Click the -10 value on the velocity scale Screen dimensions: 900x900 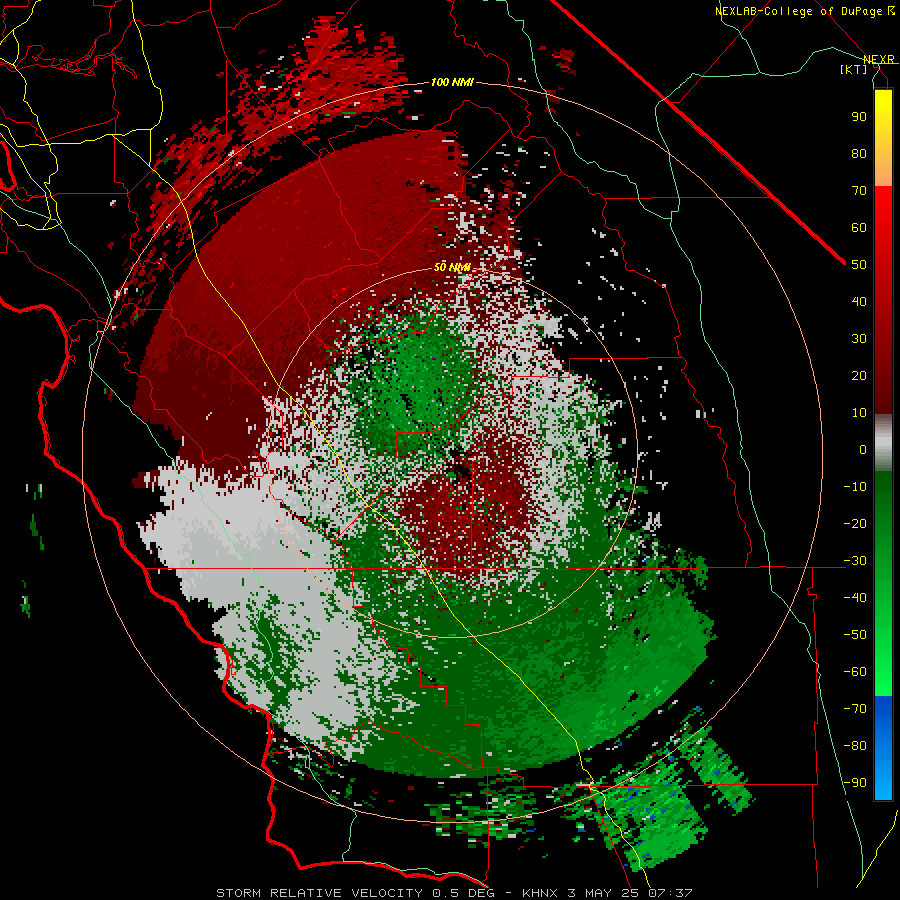(855, 486)
